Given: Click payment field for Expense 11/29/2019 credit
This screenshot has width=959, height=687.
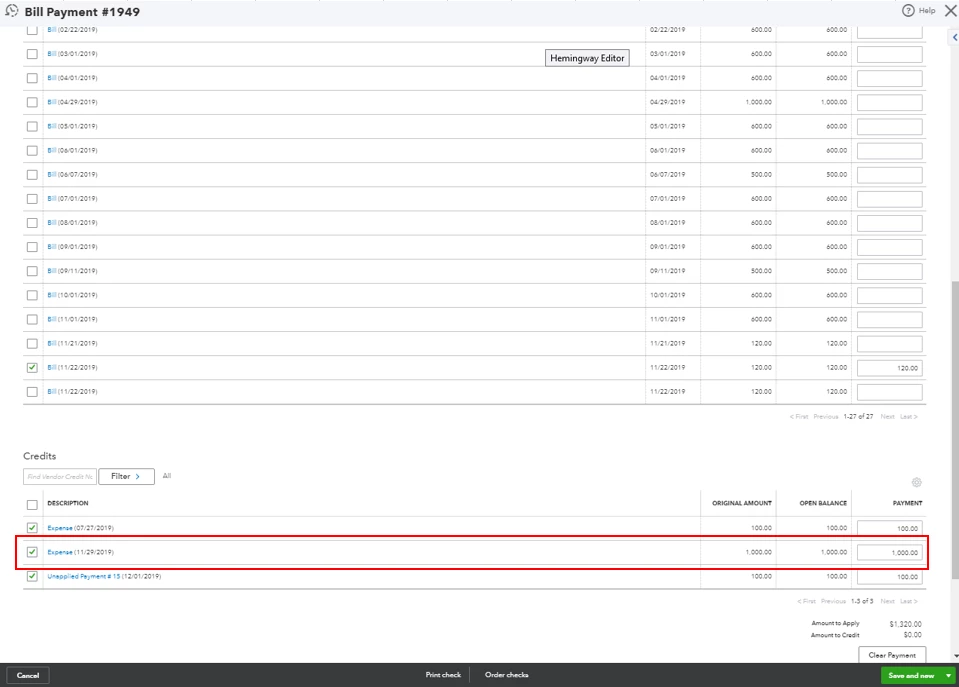Looking at the screenshot, I should 889,552.
